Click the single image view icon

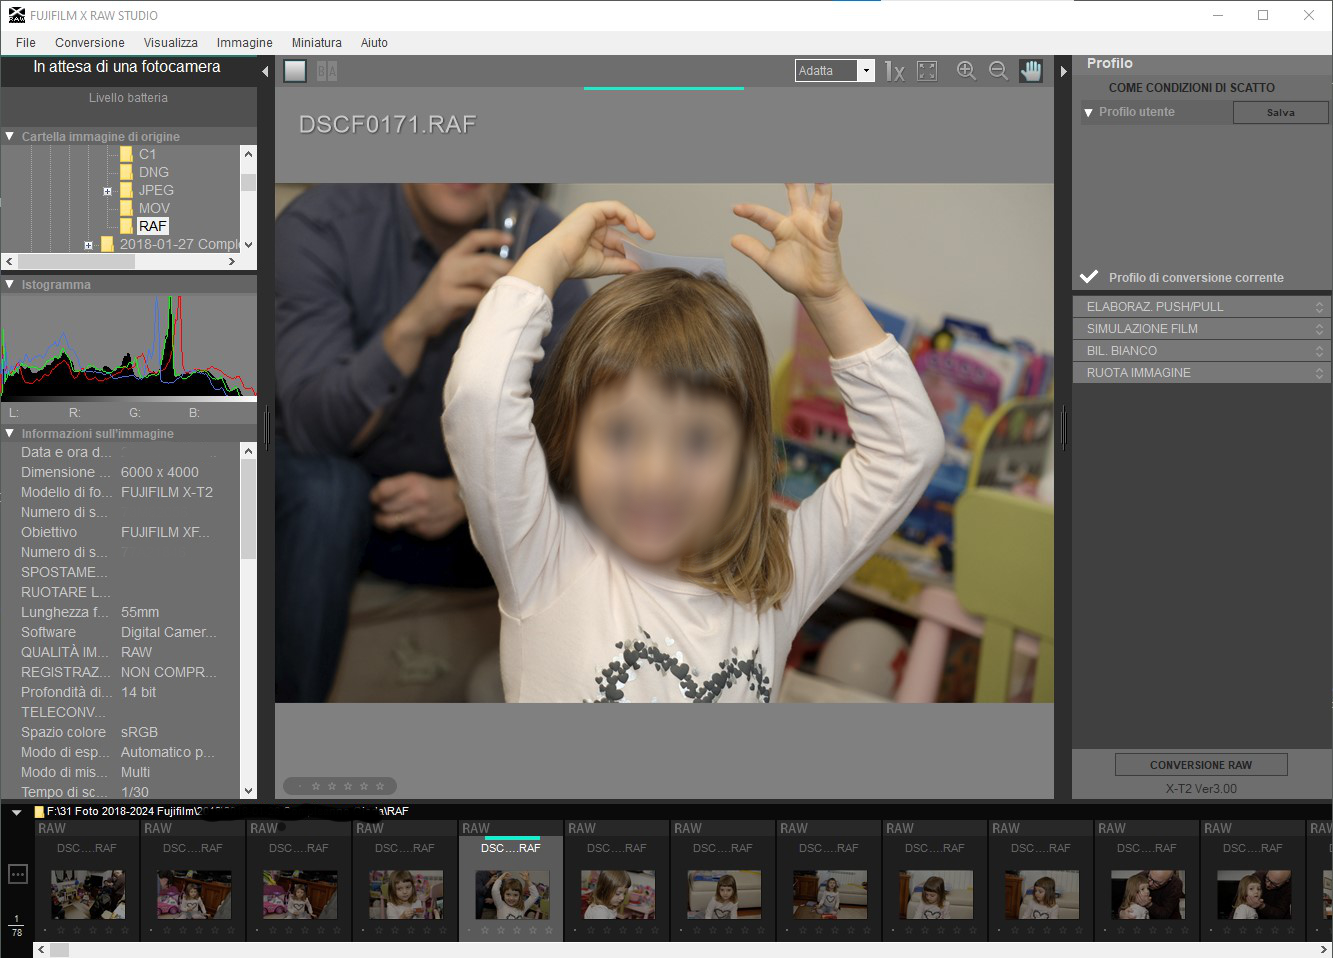tap(293, 70)
